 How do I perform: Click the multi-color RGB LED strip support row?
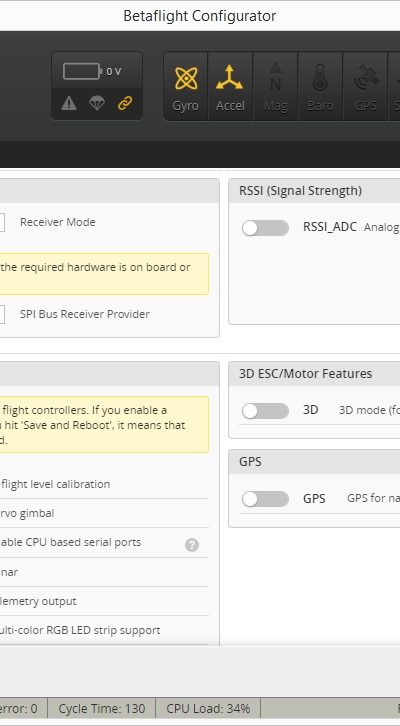pyautogui.click(x=104, y=630)
